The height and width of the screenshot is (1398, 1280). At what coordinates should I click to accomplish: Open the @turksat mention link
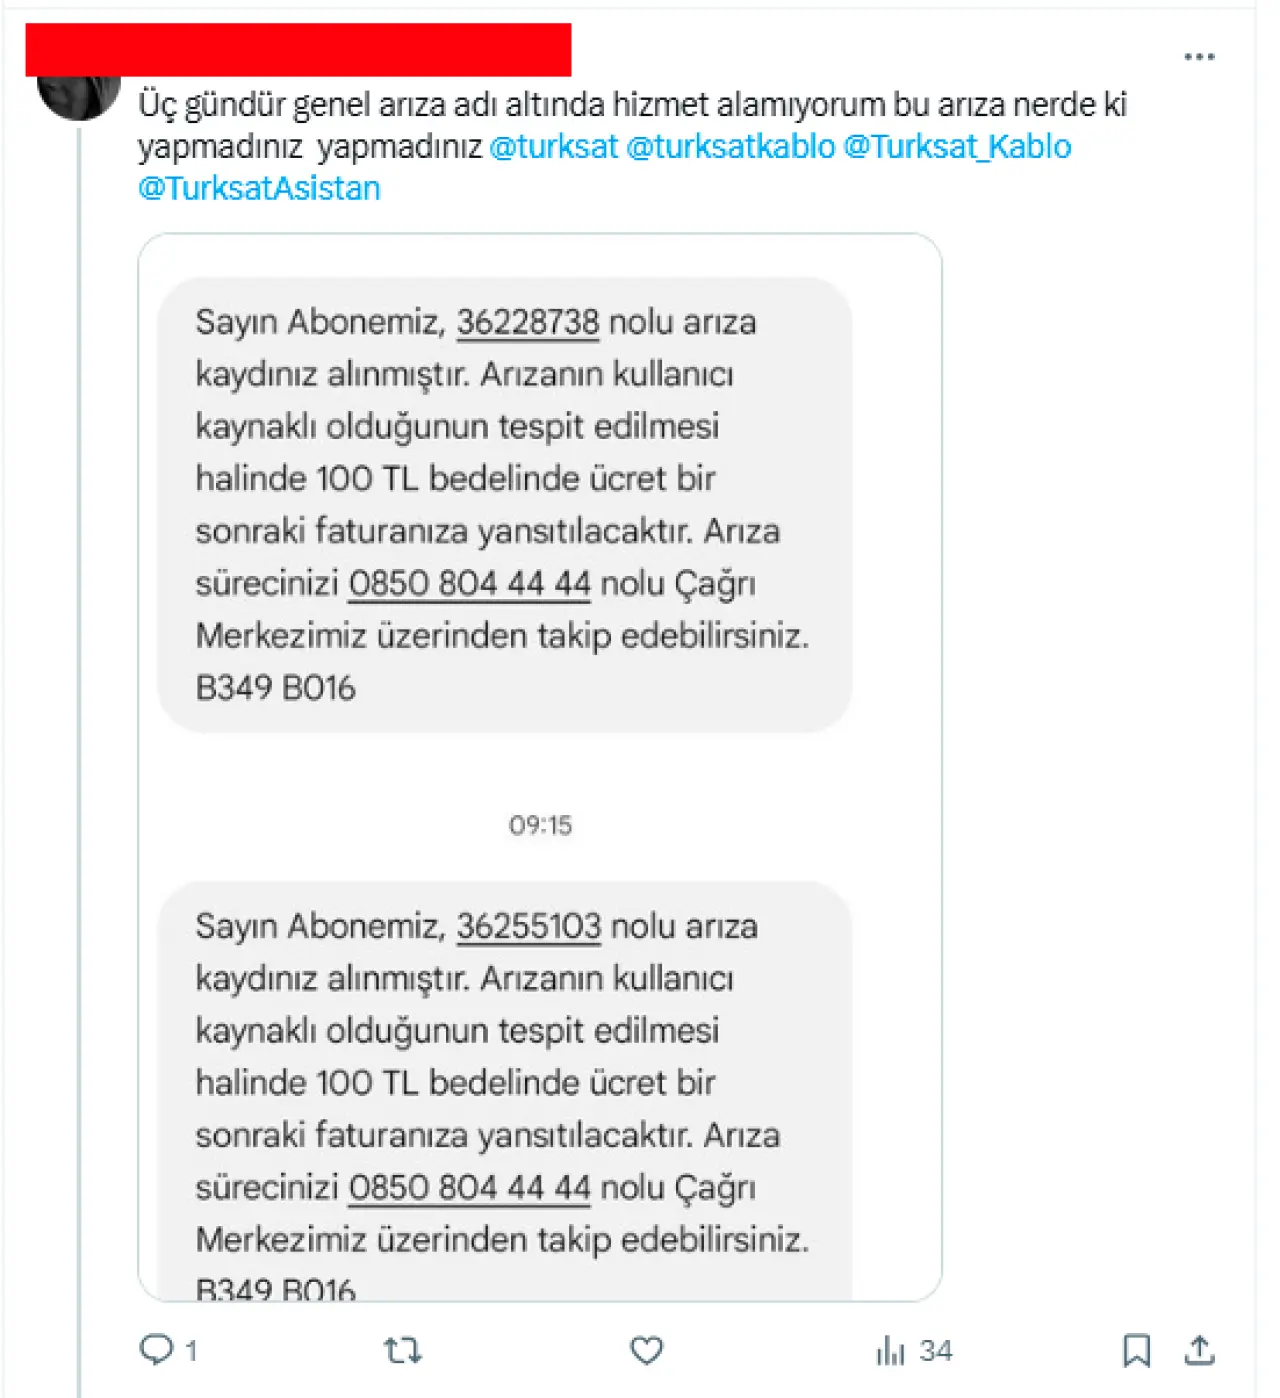554,146
